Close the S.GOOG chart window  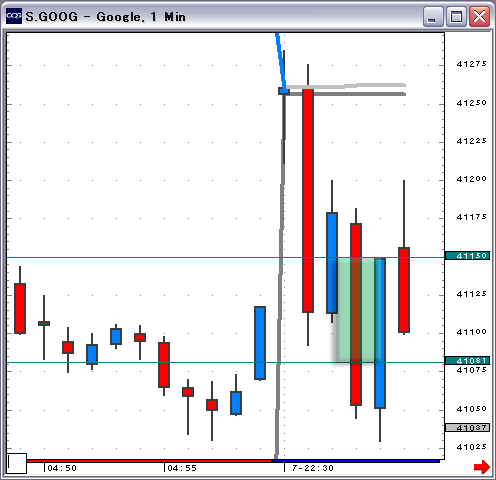(479, 17)
